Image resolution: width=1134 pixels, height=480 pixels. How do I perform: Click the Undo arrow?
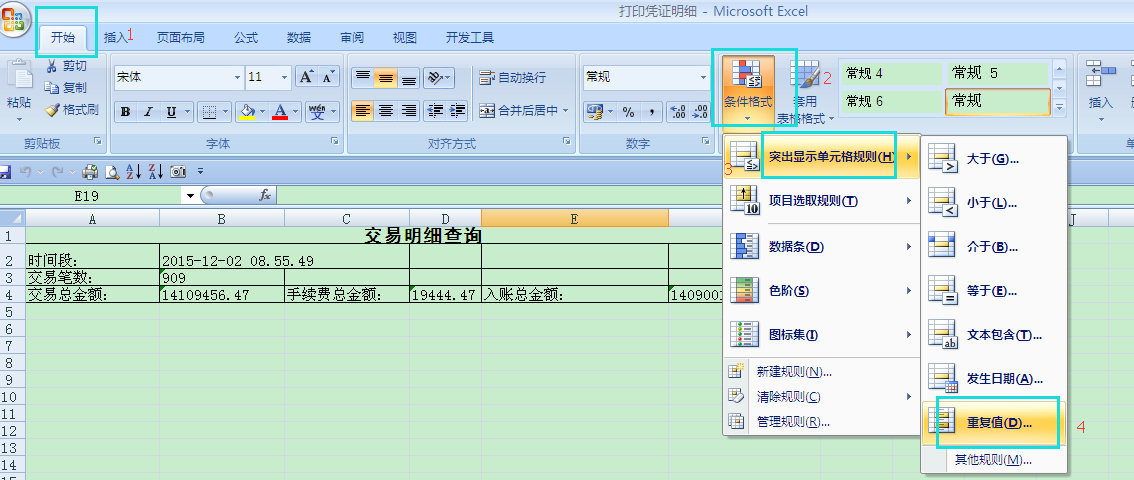25,172
